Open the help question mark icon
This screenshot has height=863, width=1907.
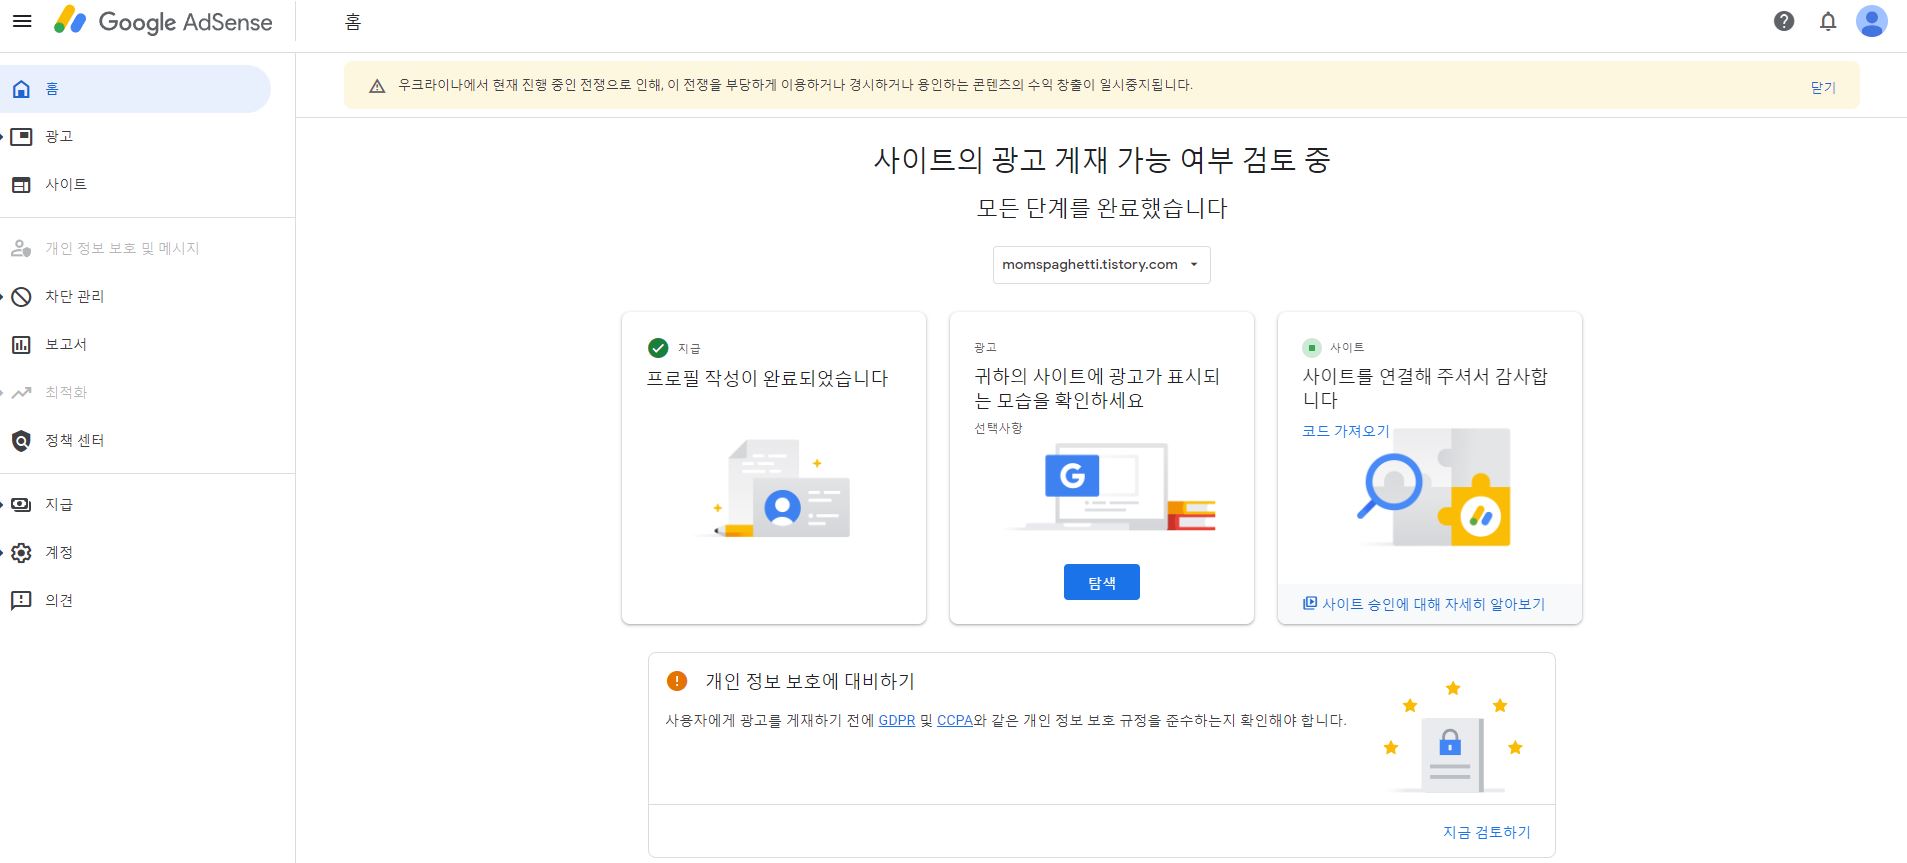tap(1784, 21)
